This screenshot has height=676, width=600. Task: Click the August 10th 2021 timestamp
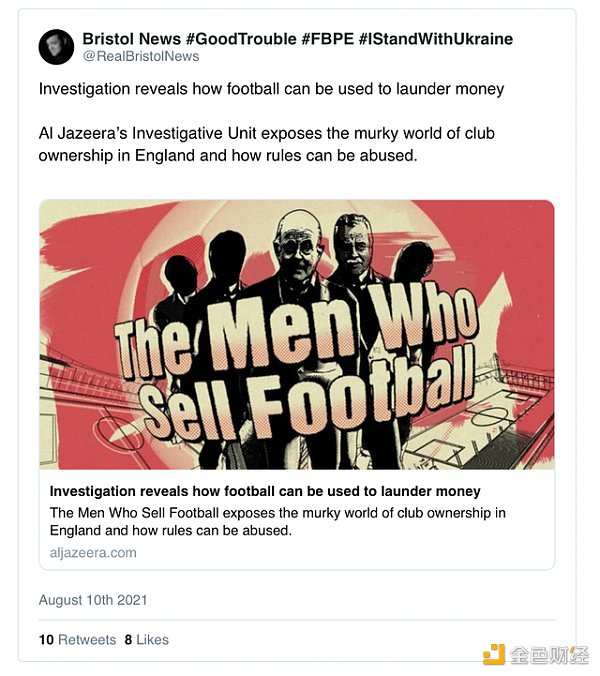pyautogui.click(x=93, y=600)
